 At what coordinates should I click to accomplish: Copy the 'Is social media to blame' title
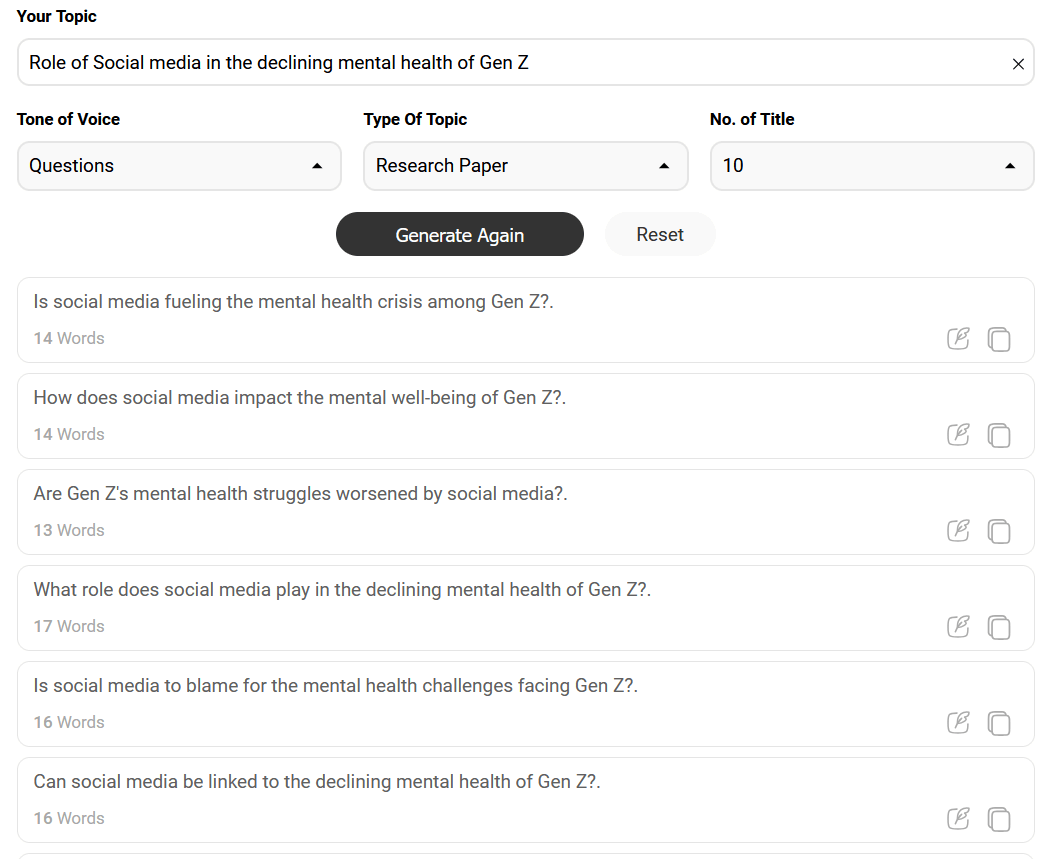999,723
